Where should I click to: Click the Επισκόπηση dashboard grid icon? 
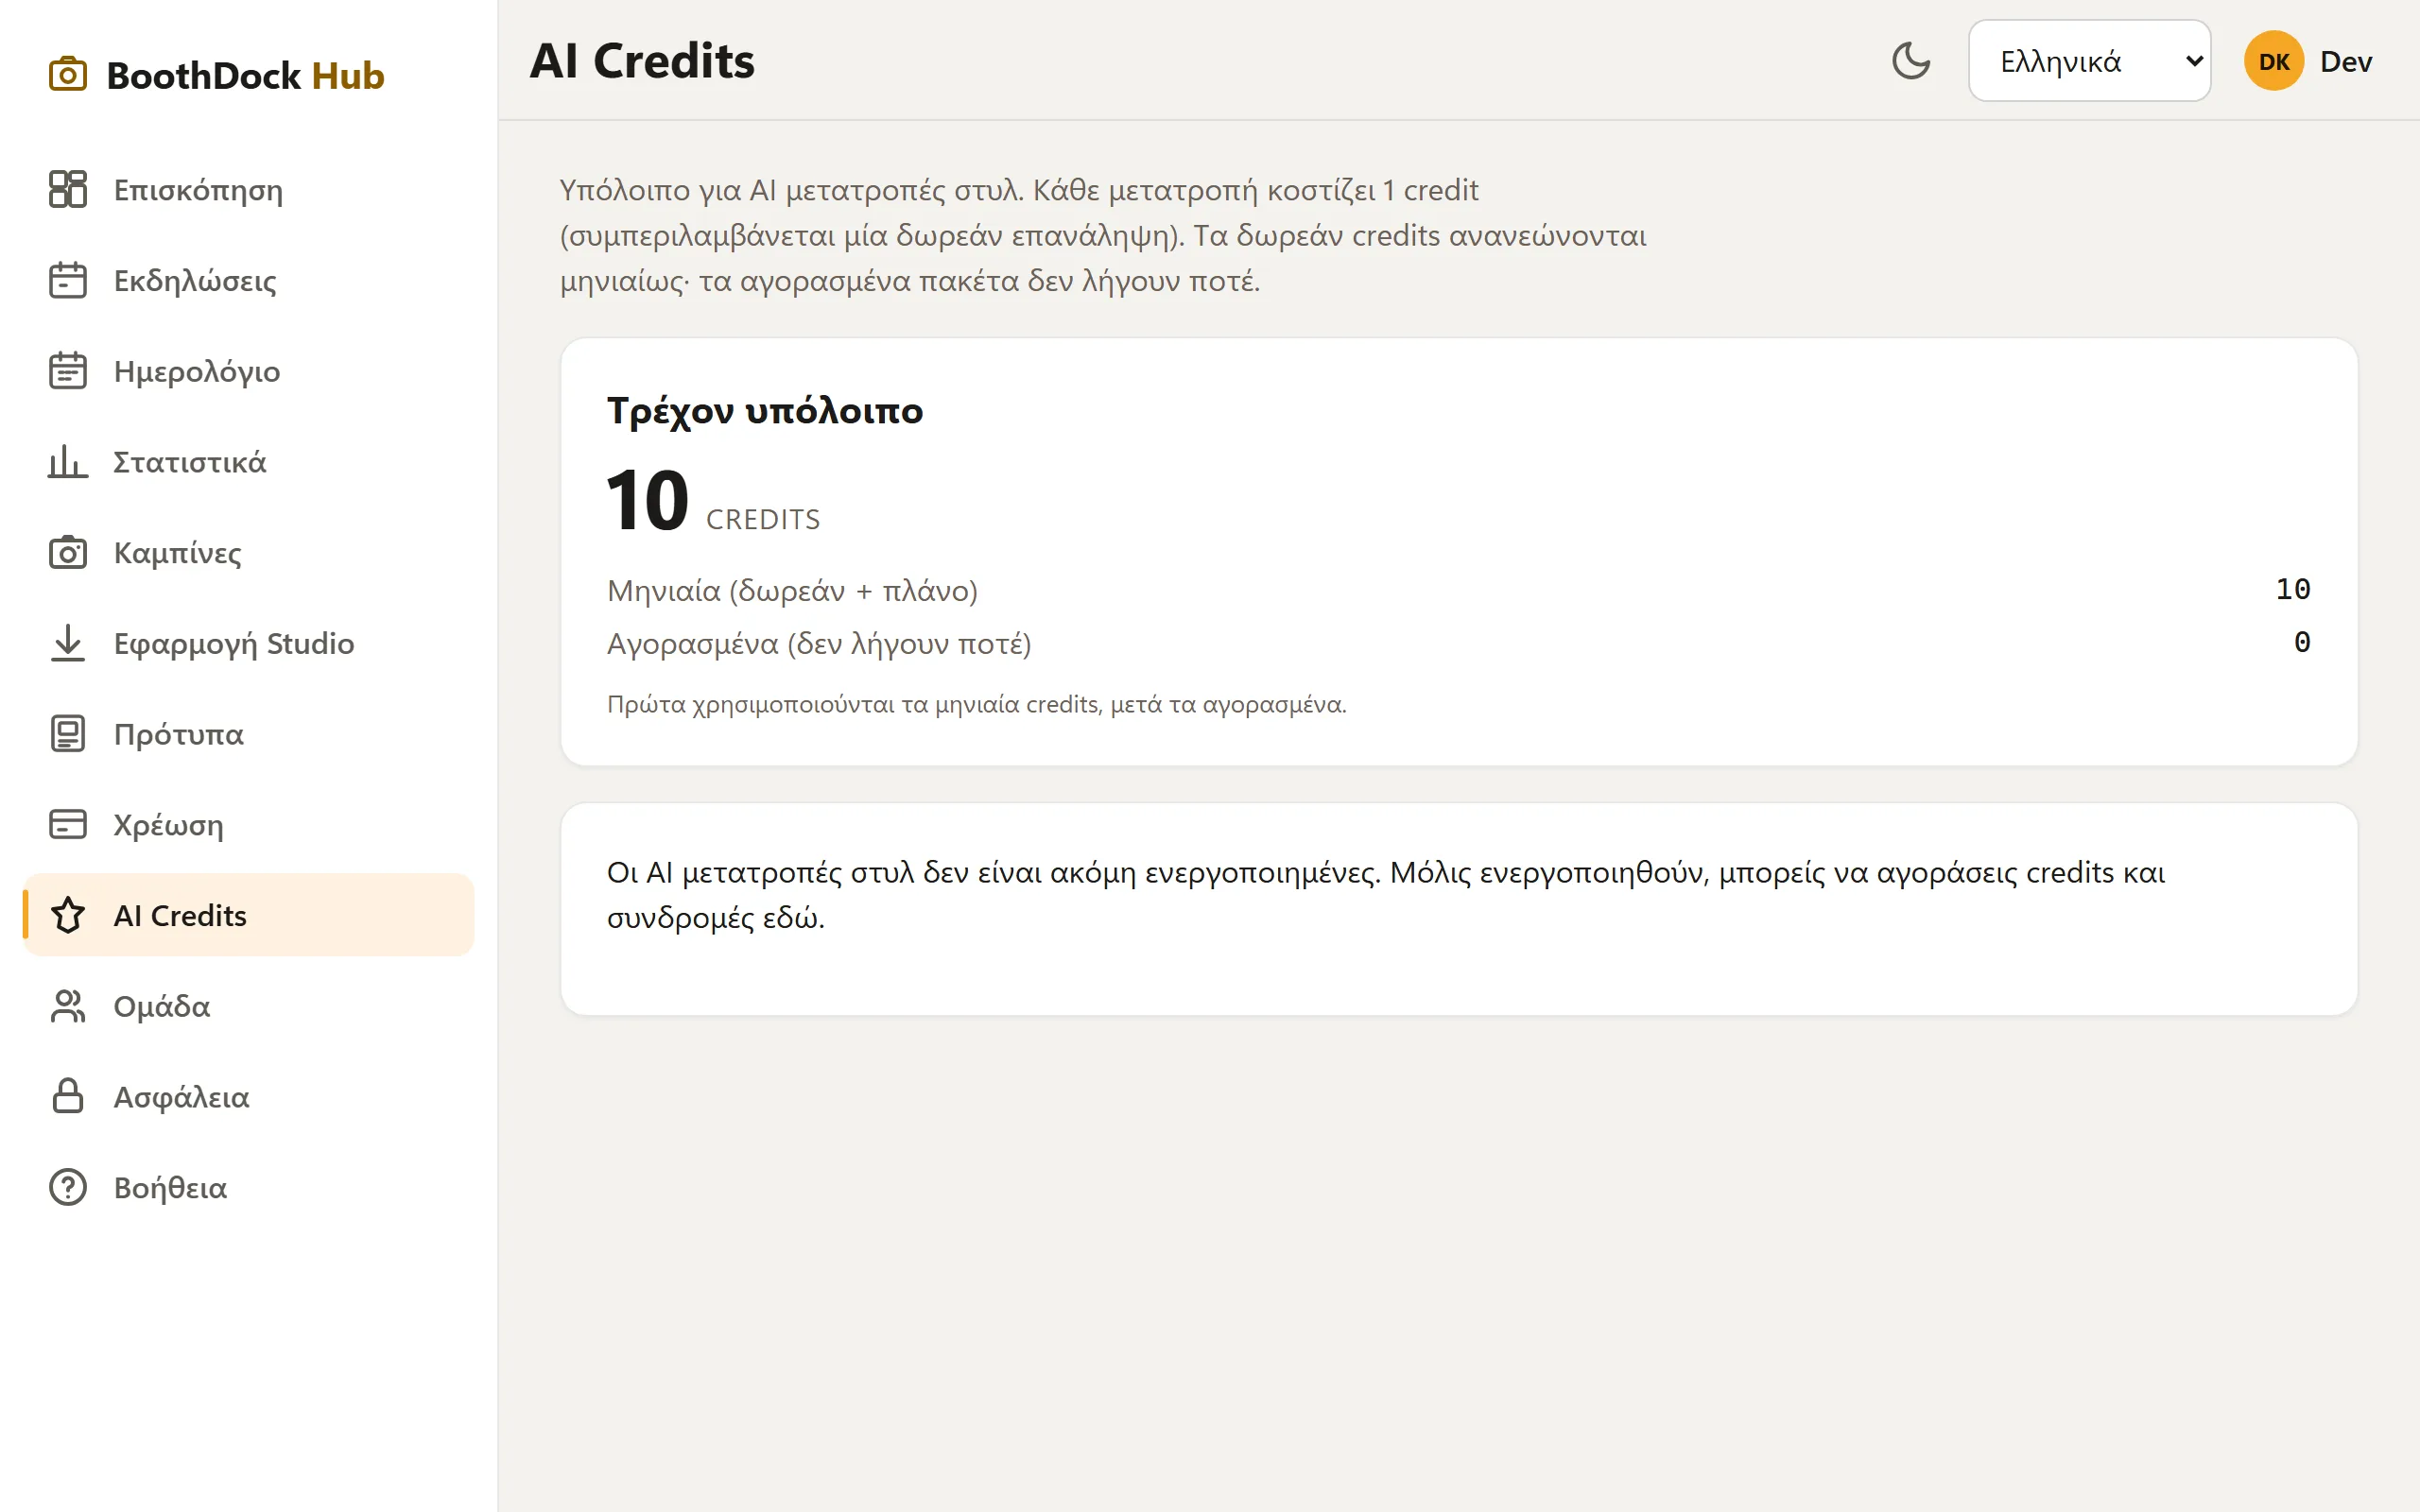(68, 189)
